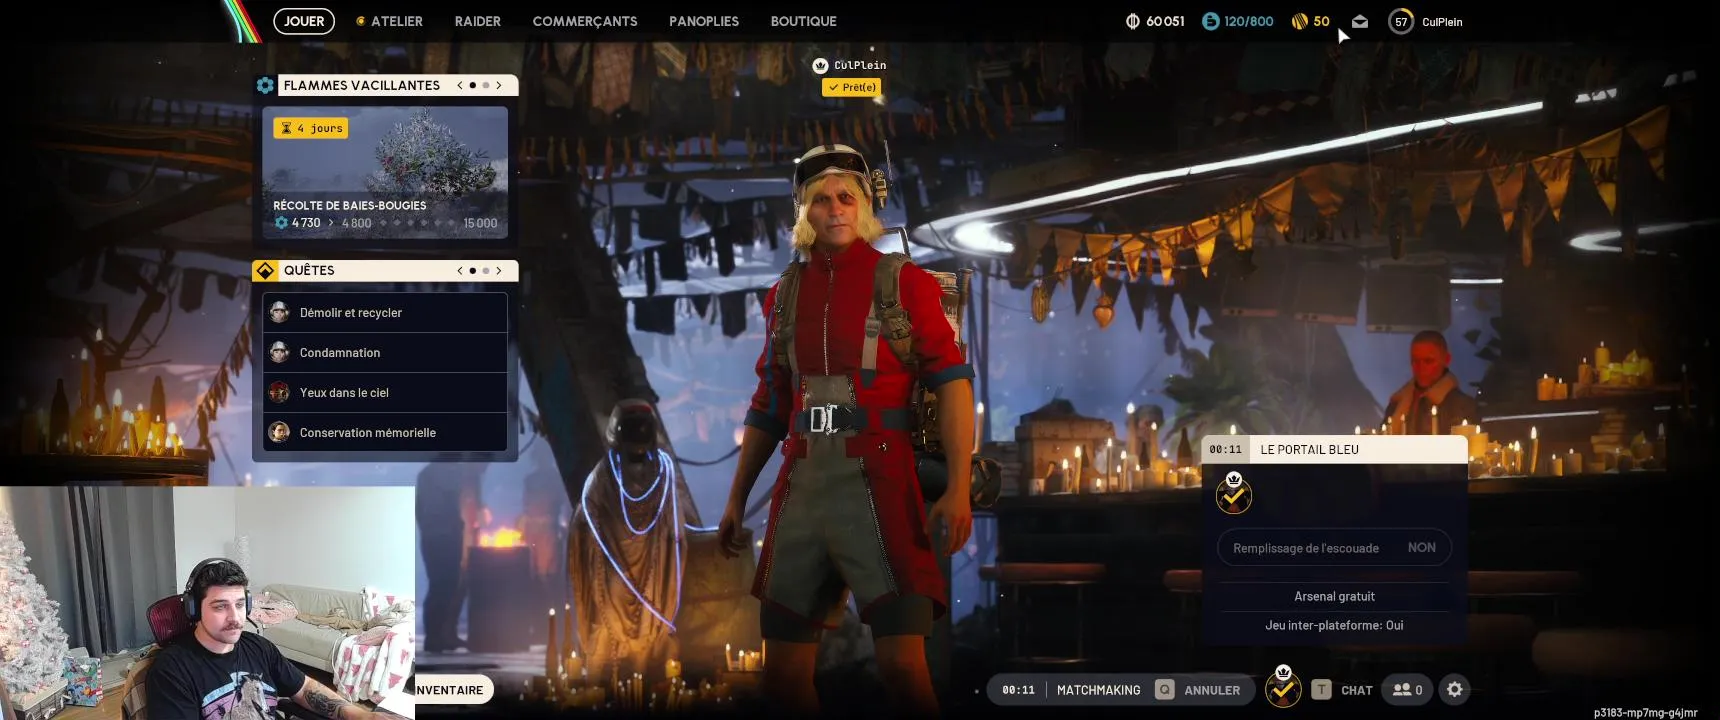
Task: Open the Condamnation quest
Action: [x=385, y=353]
